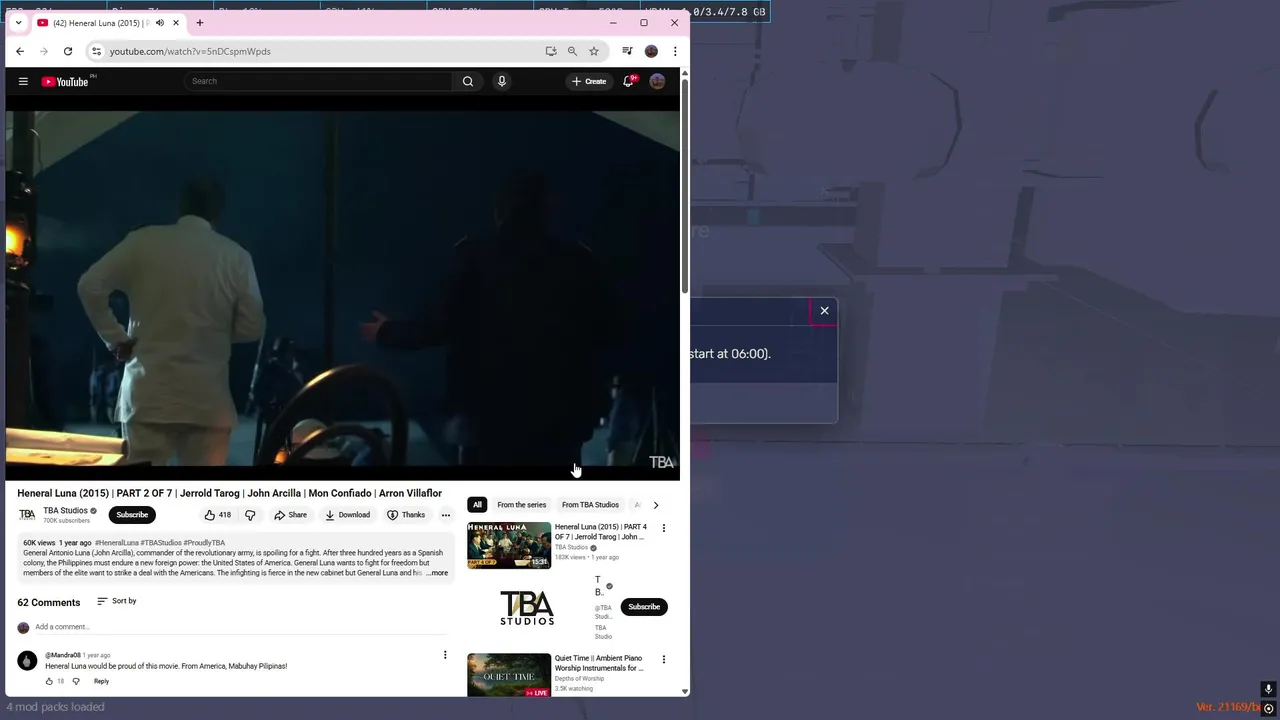Click the YouTube search magnifier button
The height and width of the screenshot is (720, 1280).
click(x=467, y=81)
